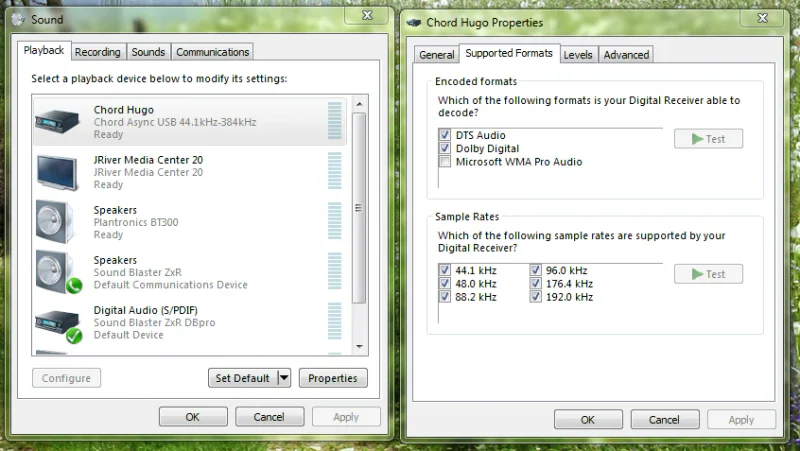Image resolution: width=800 pixels, height=451 pixels.
Task: Cancel the Chord Hugo Properties dialog
Action: [664, 420]
